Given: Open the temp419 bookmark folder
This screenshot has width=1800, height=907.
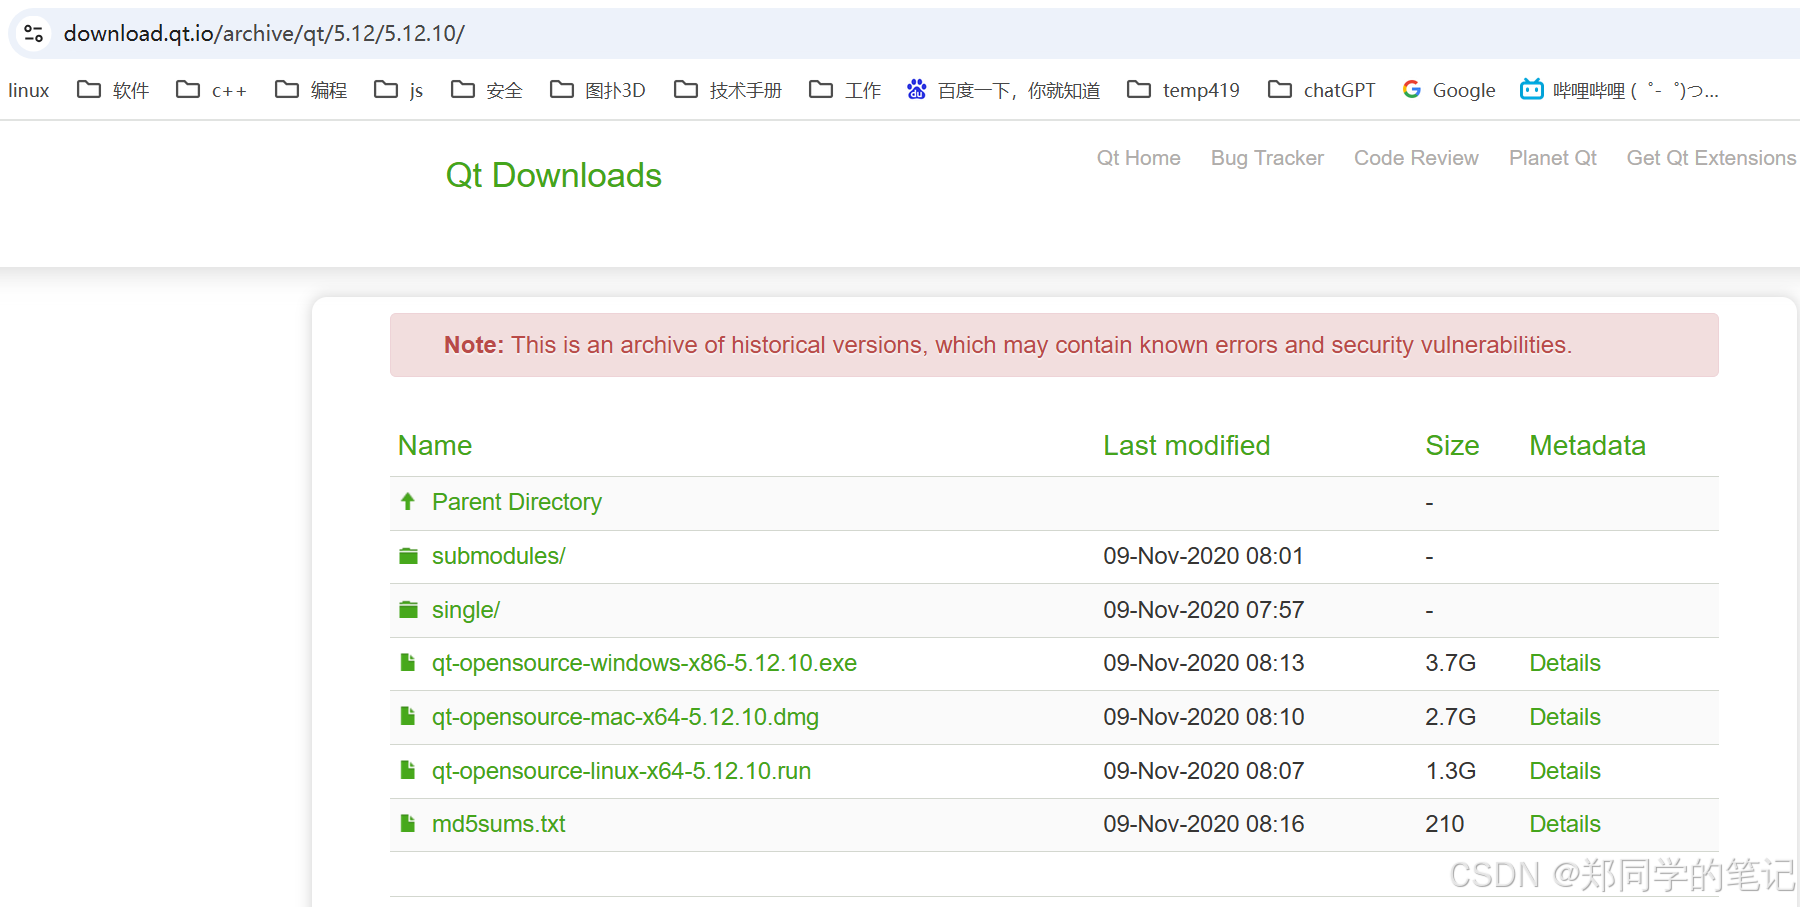Looking at the screenshot, I should (x=1183, y=90).
